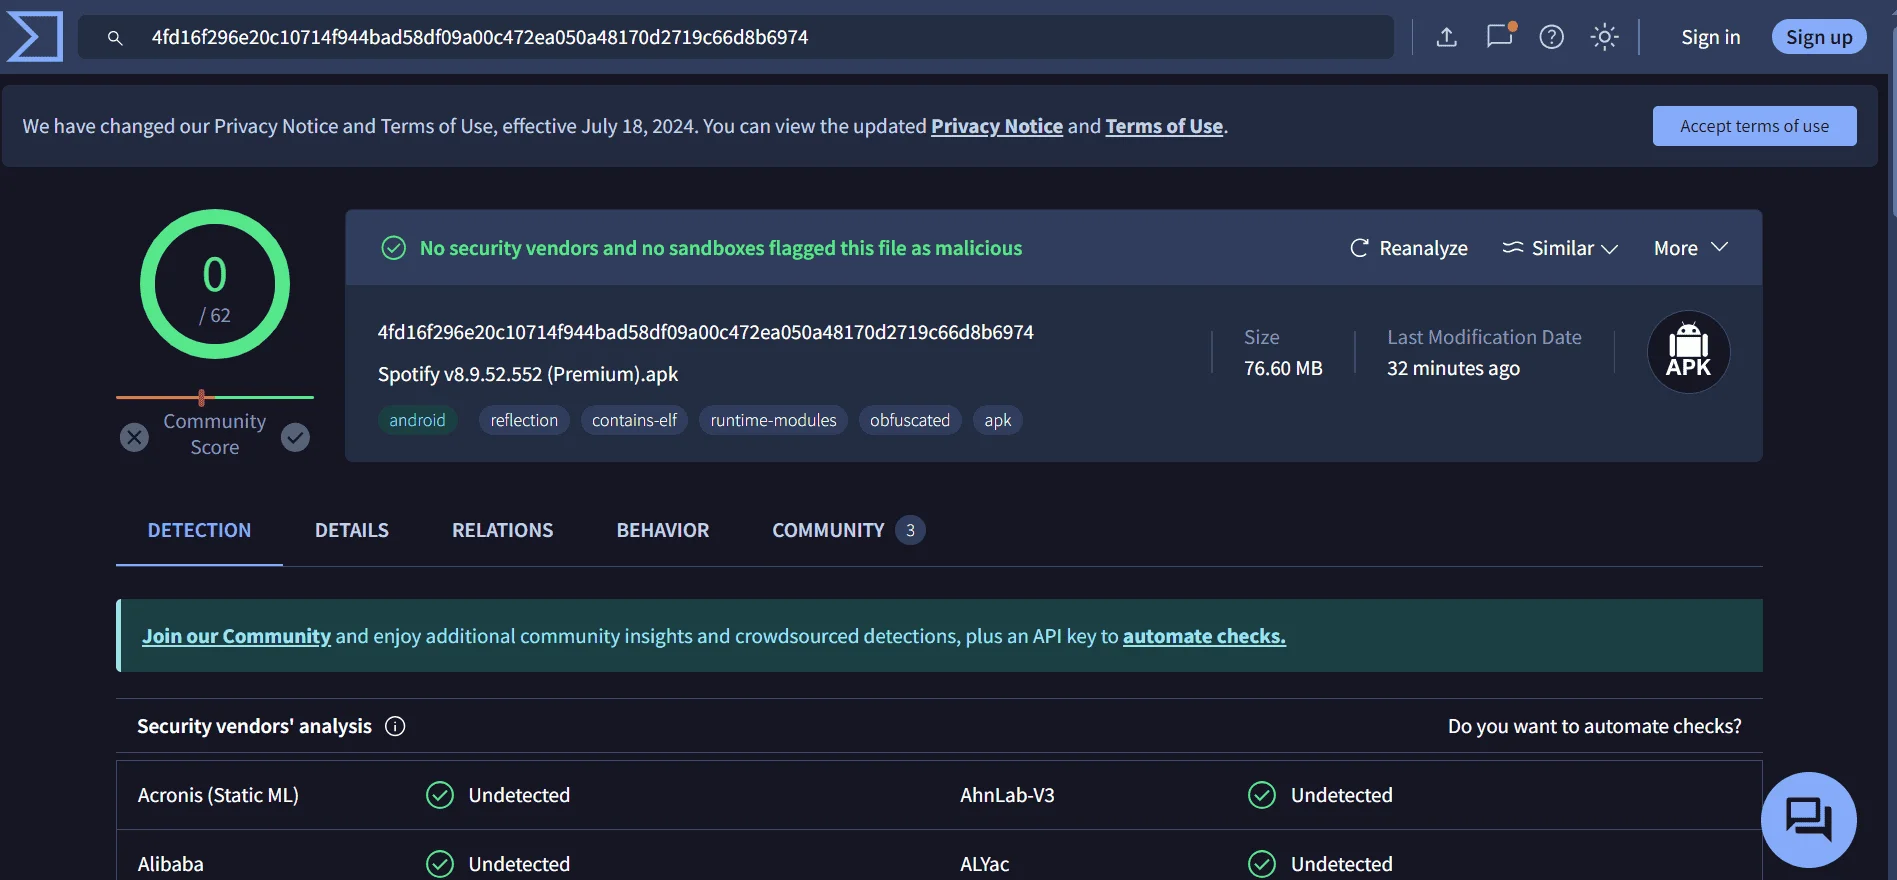The height and width of the screenshot is (880, 1897).
Task: Expand the More dropdown
Action: (1691, 248)
